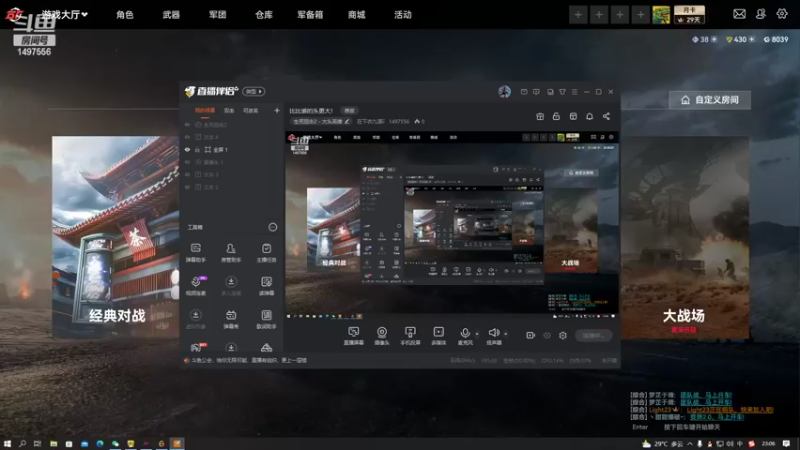Switch to the first scene tab
This screenshot has width=800, height=450.
205,110
